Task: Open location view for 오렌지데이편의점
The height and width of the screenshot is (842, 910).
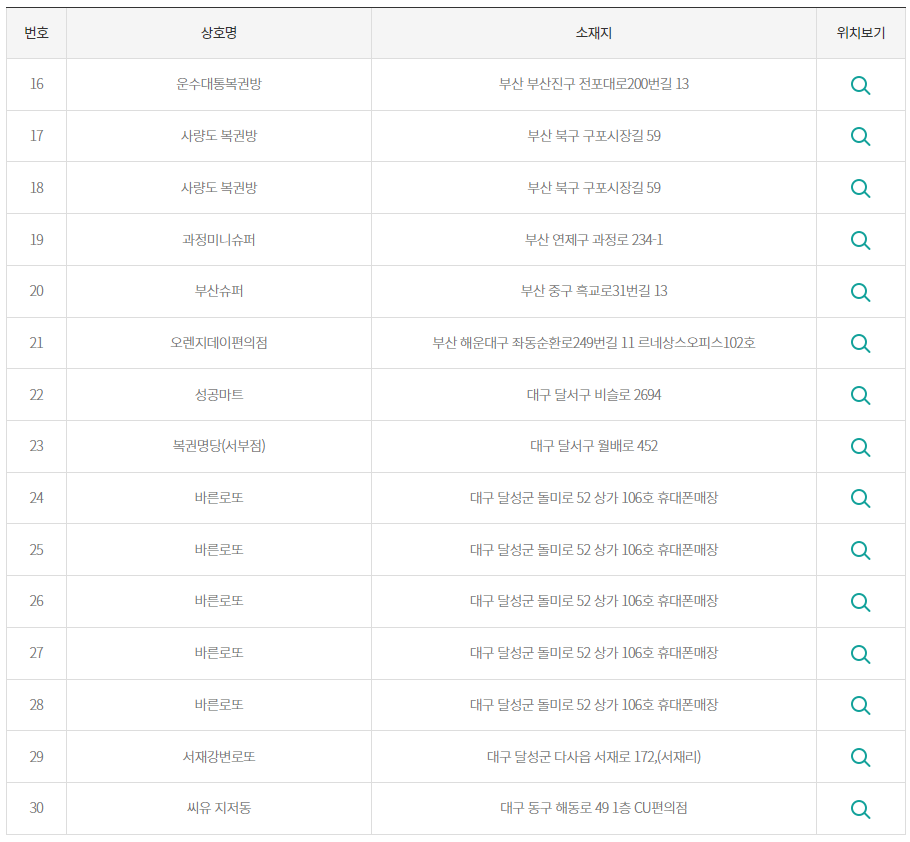Action: click(x=860, y=344)
